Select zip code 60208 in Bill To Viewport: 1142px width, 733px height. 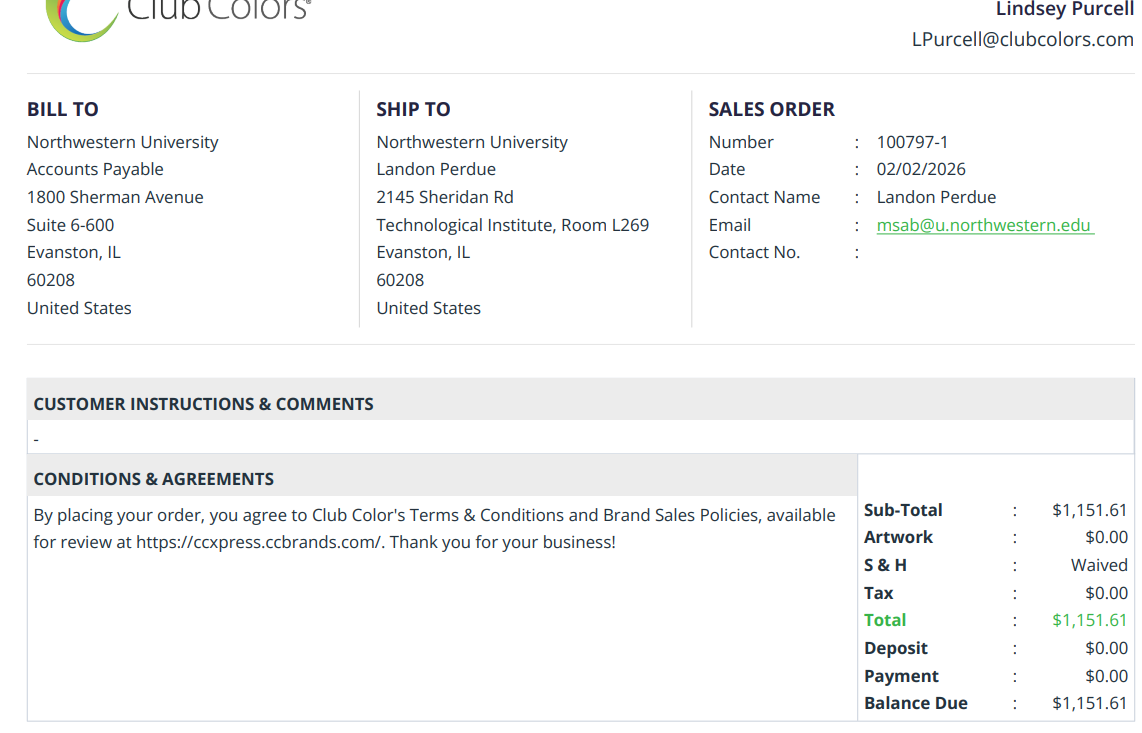pos(51,280)
